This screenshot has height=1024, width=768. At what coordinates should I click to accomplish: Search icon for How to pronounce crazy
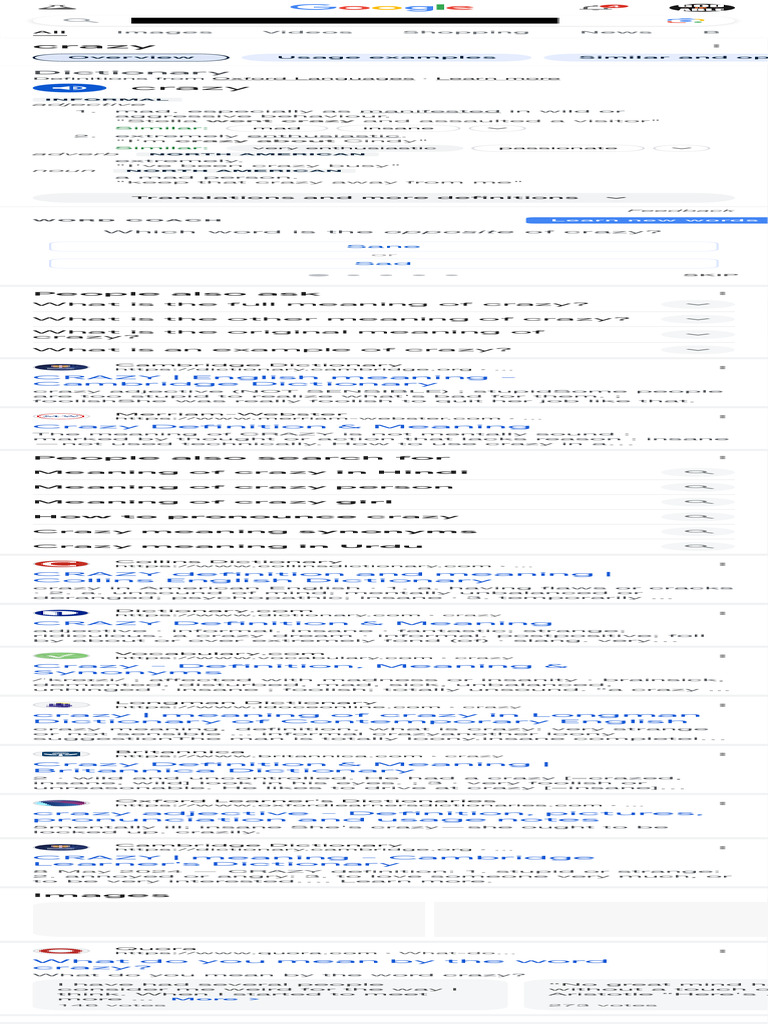click(x=697, y=517)
